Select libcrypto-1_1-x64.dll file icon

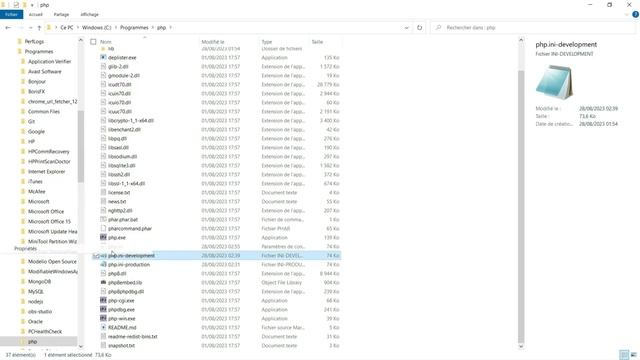pos(103,120)
